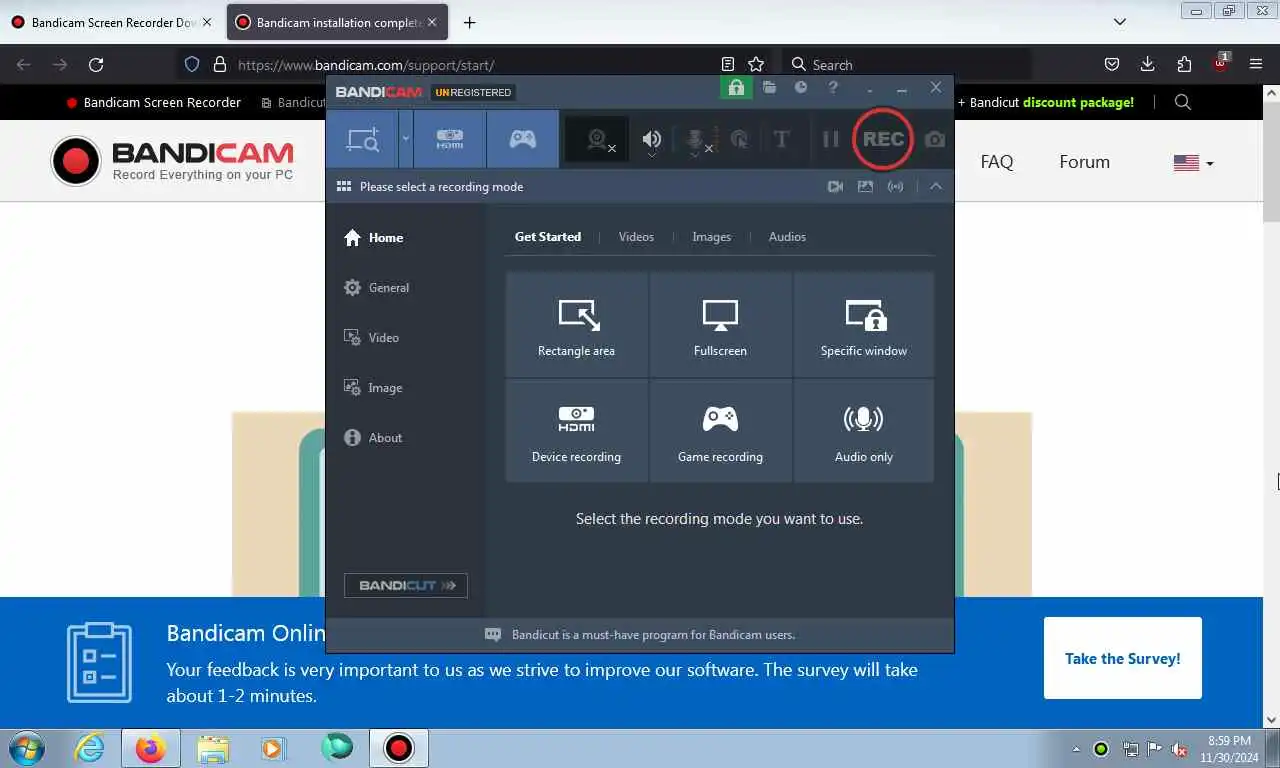Click the grid icon beside recording mode message
1280x768 pixels.
[x=344, y=186]
